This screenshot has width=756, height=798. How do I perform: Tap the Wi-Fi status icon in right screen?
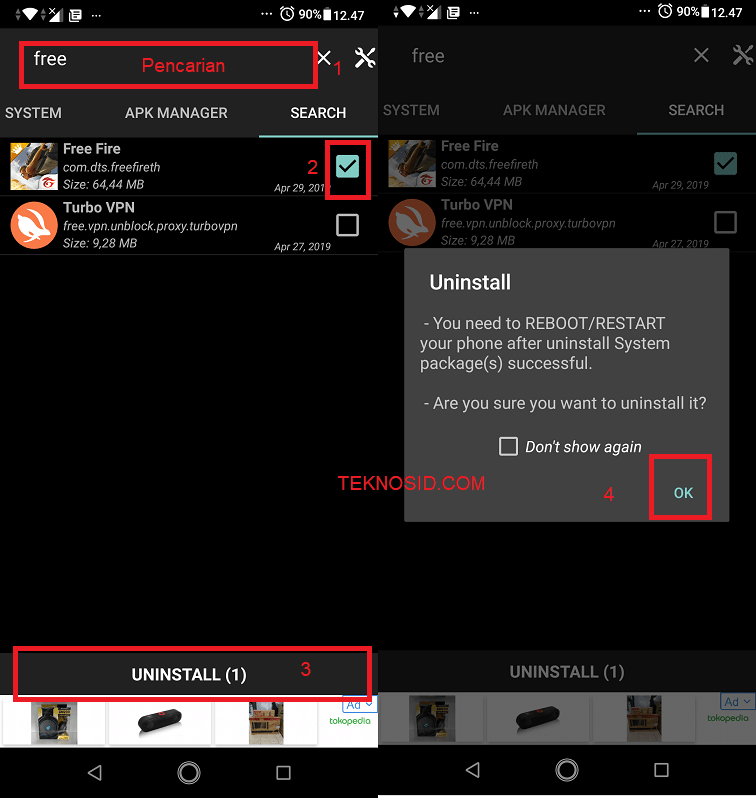(x=408, y=11)
